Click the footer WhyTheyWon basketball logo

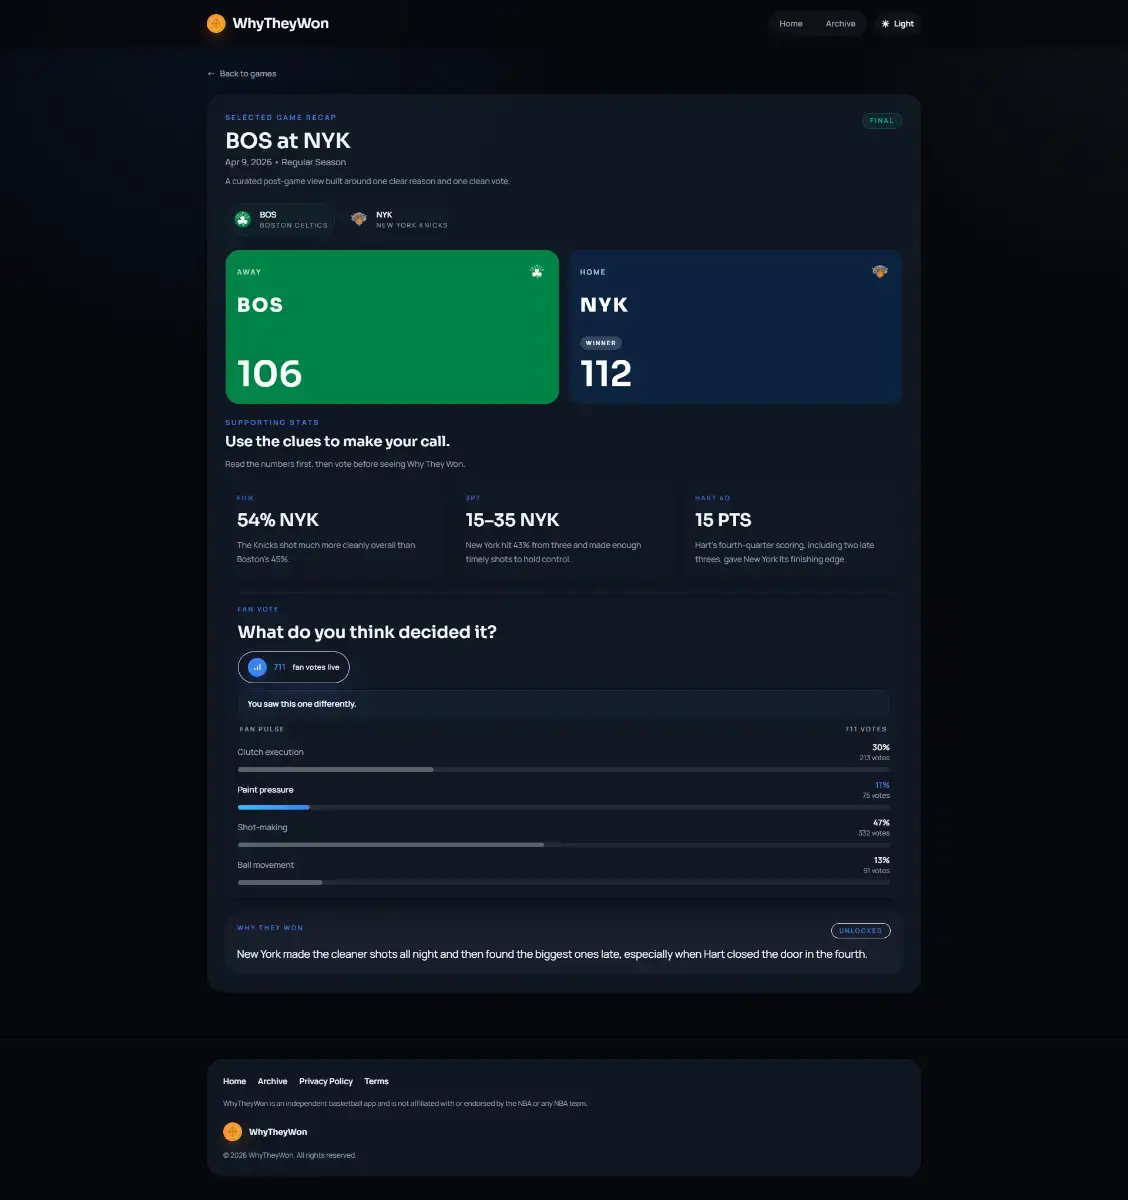pos(233,1132)
